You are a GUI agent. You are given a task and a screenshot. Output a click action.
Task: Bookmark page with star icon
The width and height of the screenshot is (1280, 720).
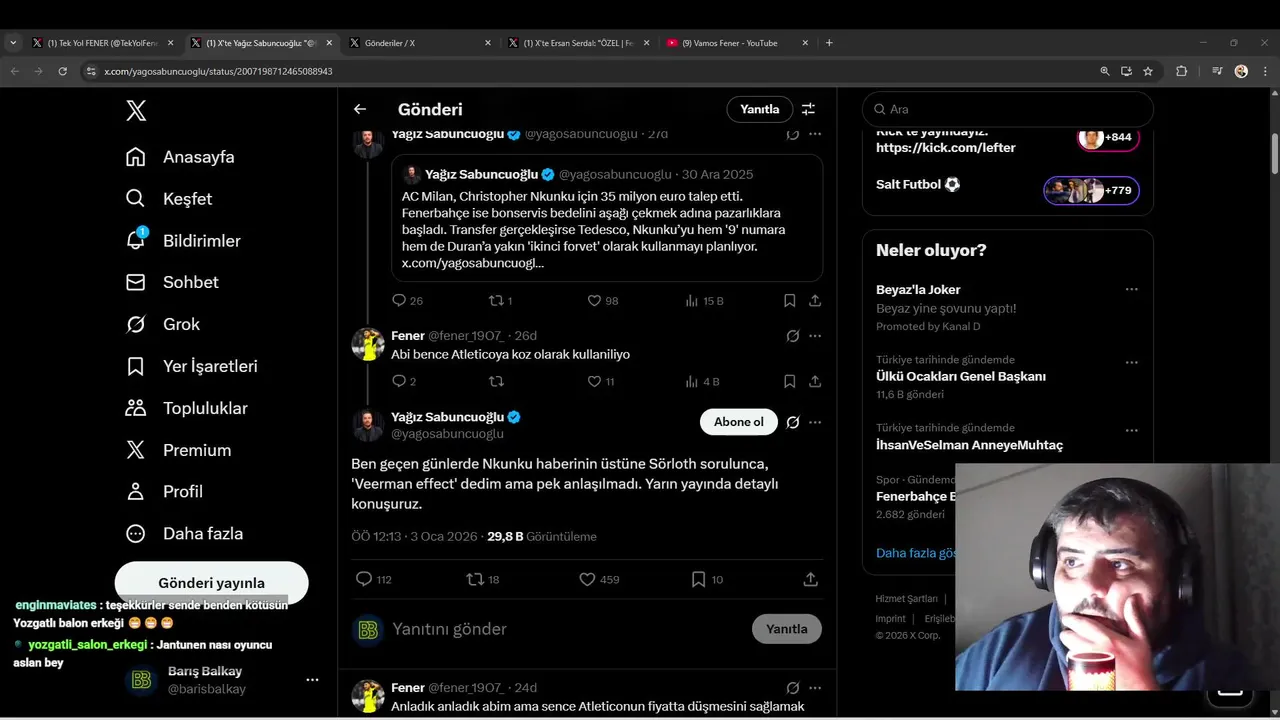1148,71
